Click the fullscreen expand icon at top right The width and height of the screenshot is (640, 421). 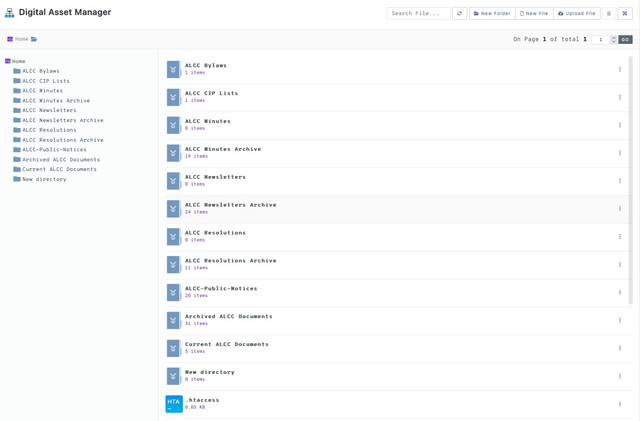point(625,13)
